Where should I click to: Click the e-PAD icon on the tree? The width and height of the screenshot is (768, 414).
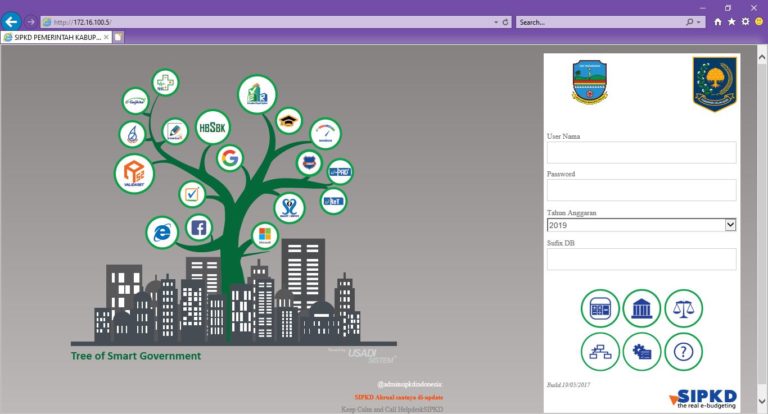[340, 172]
